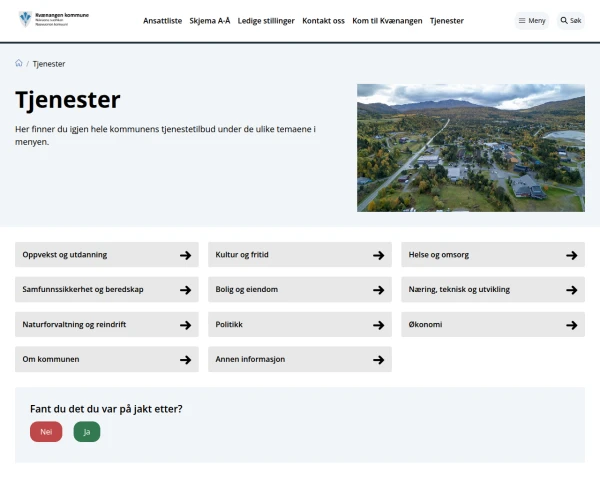
Task: Click the arrow on the Politikk card
Action: point(378,325)
